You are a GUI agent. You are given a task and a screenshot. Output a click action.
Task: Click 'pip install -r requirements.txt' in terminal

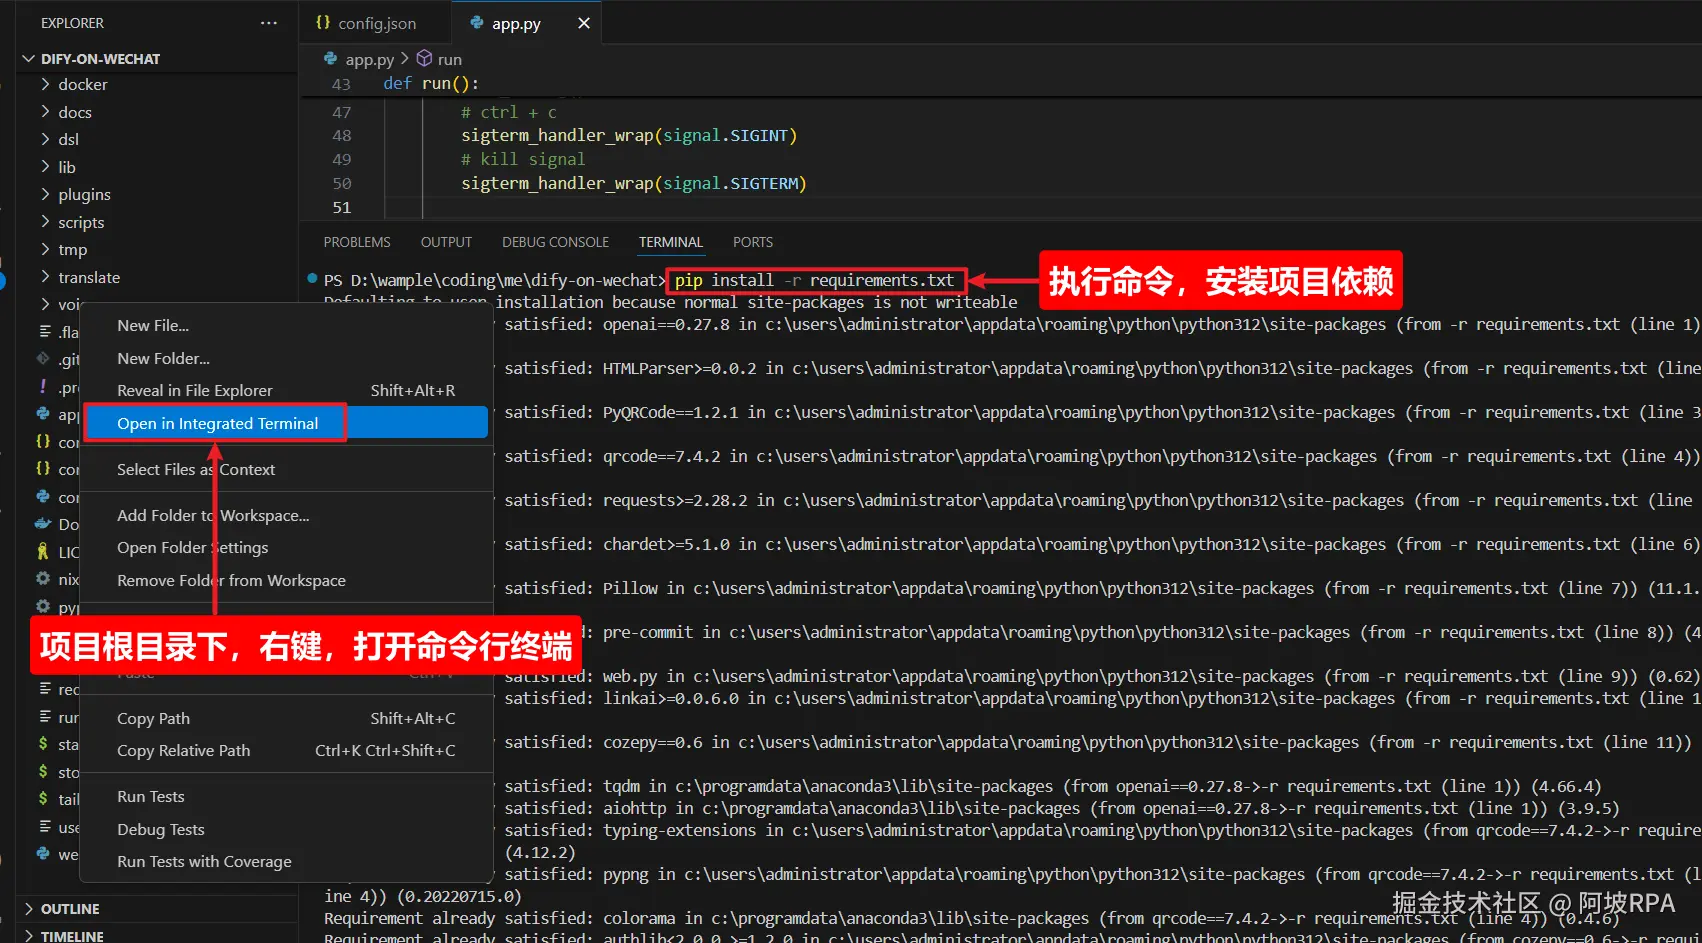click(815, 280)
